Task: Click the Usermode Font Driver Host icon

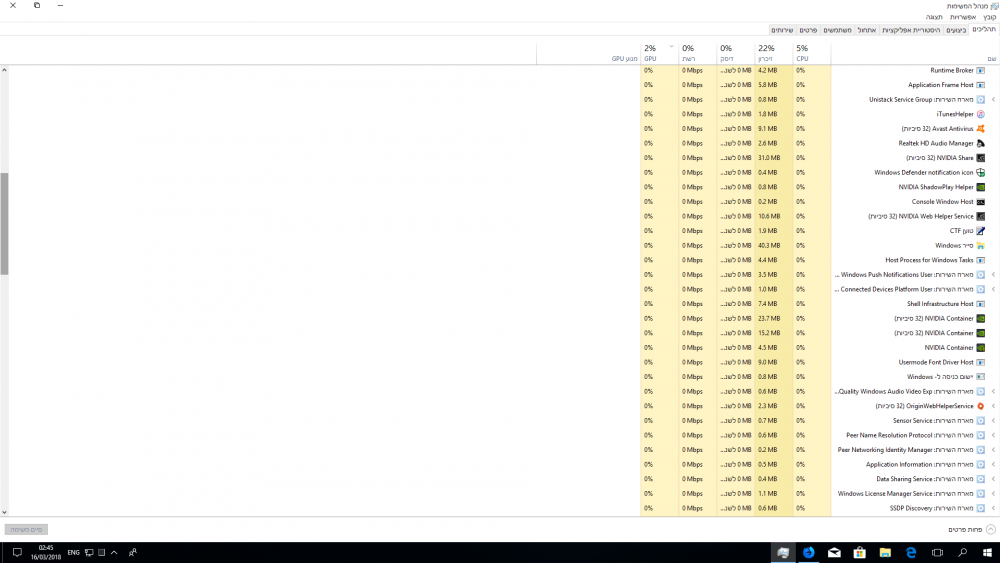Action: coord(981,362)
